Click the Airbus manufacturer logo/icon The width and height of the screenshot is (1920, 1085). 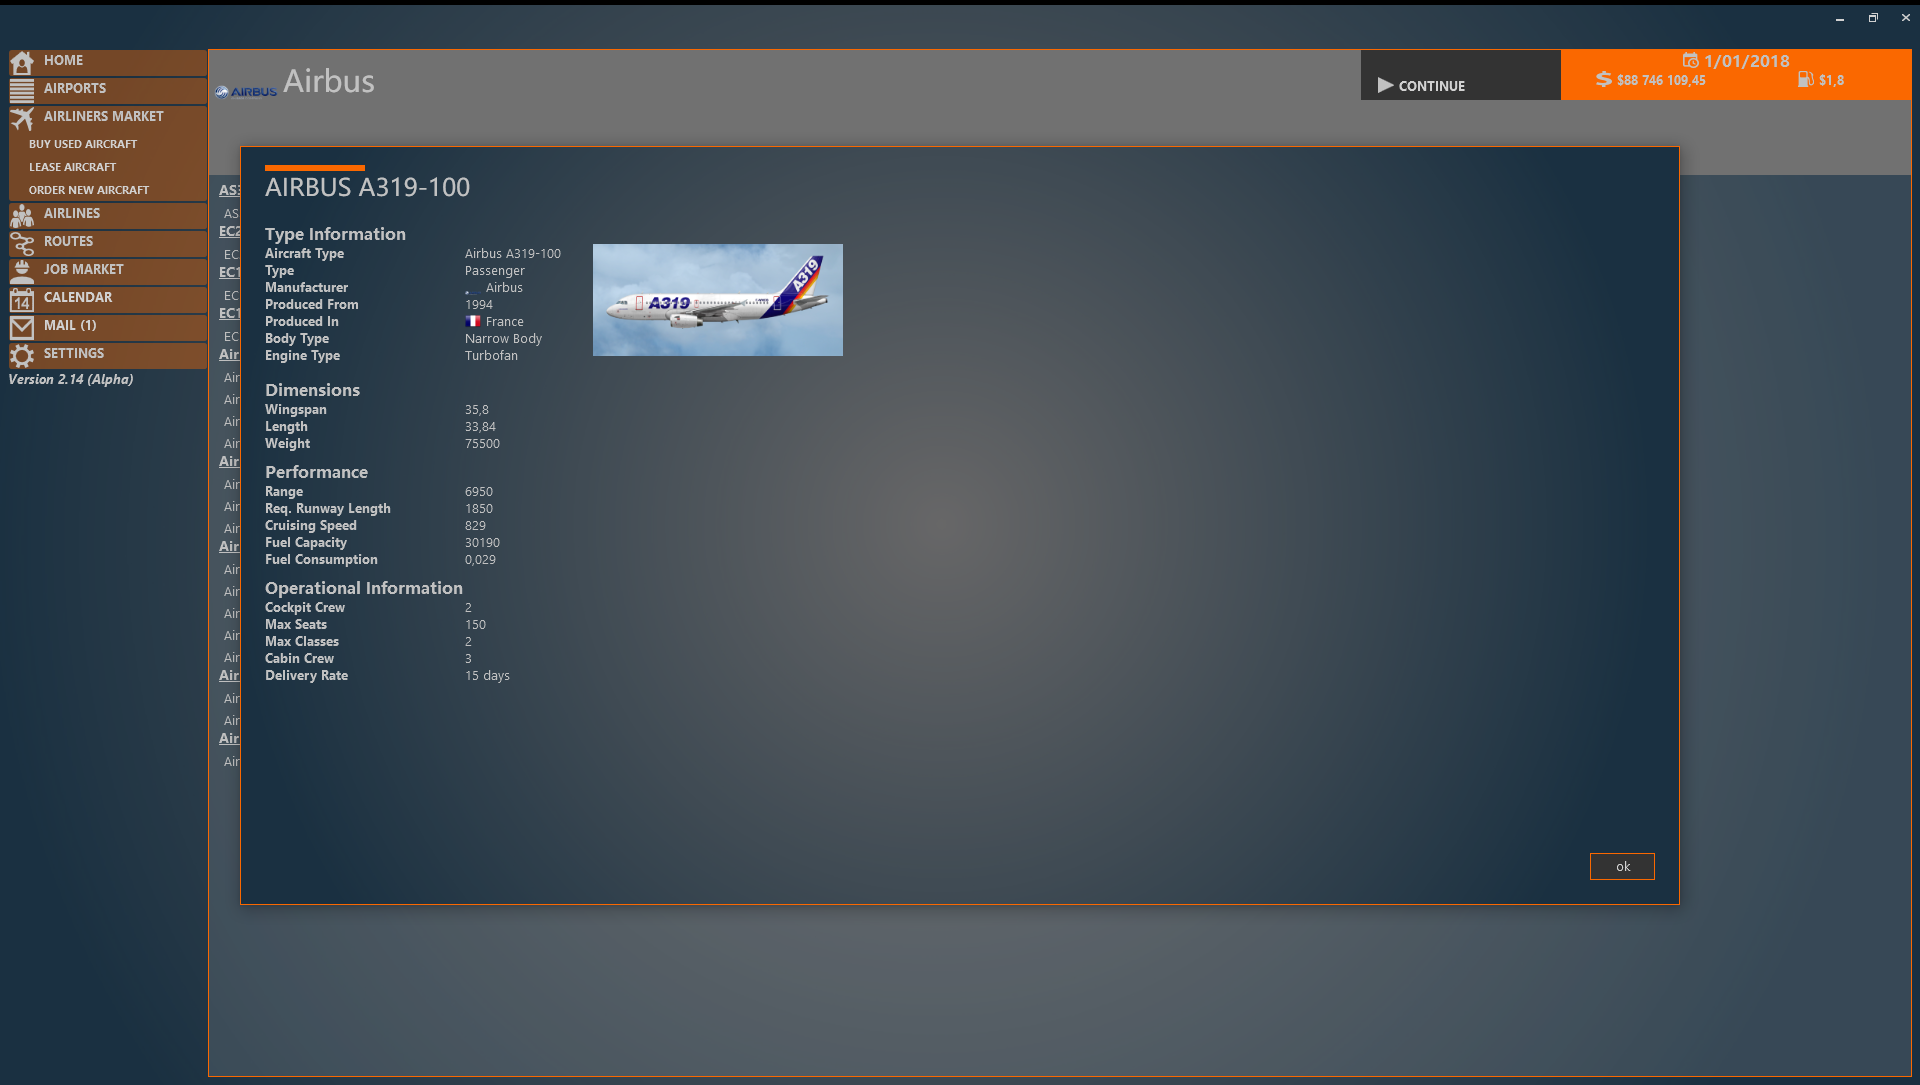point(244,91)
